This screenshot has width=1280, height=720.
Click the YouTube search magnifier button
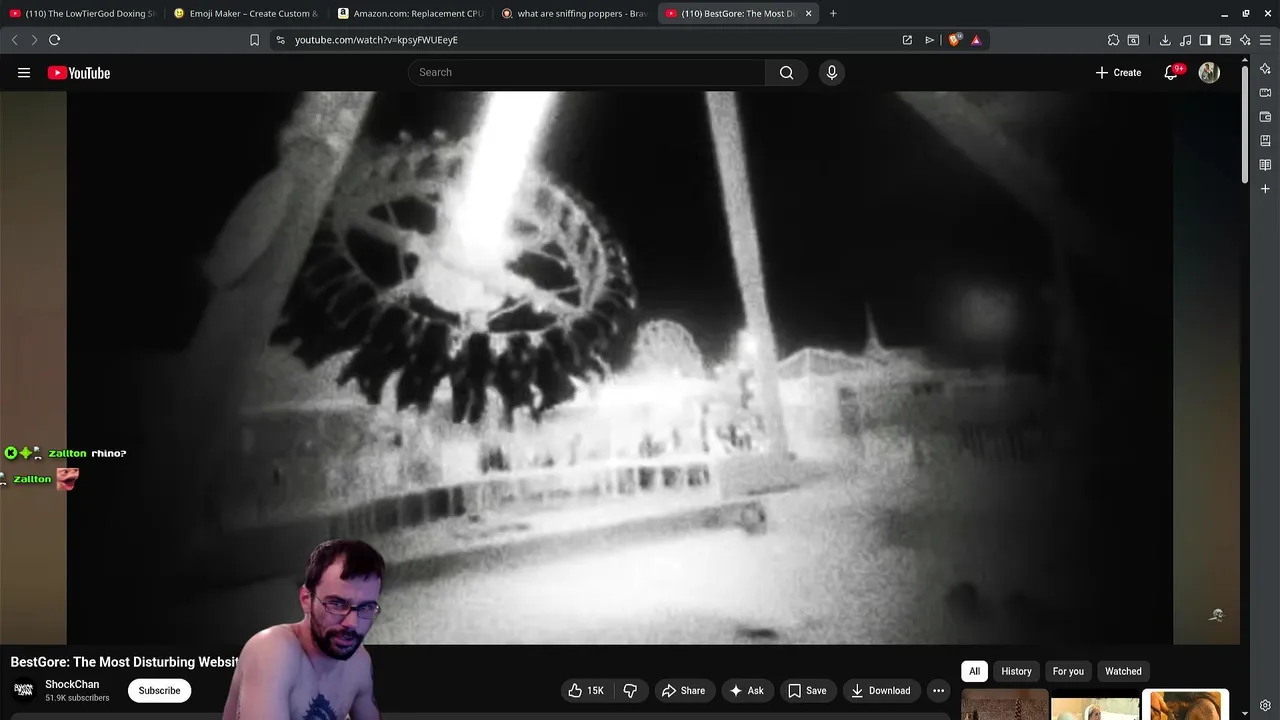787,73
